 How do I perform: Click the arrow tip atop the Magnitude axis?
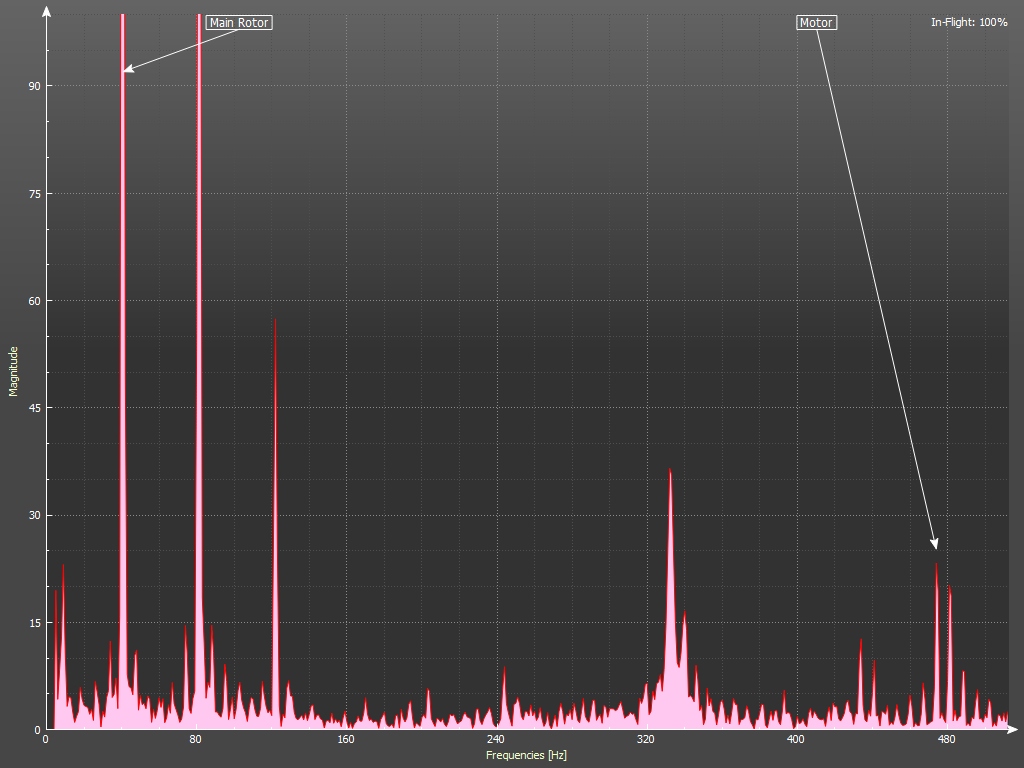tap(46, 11)
